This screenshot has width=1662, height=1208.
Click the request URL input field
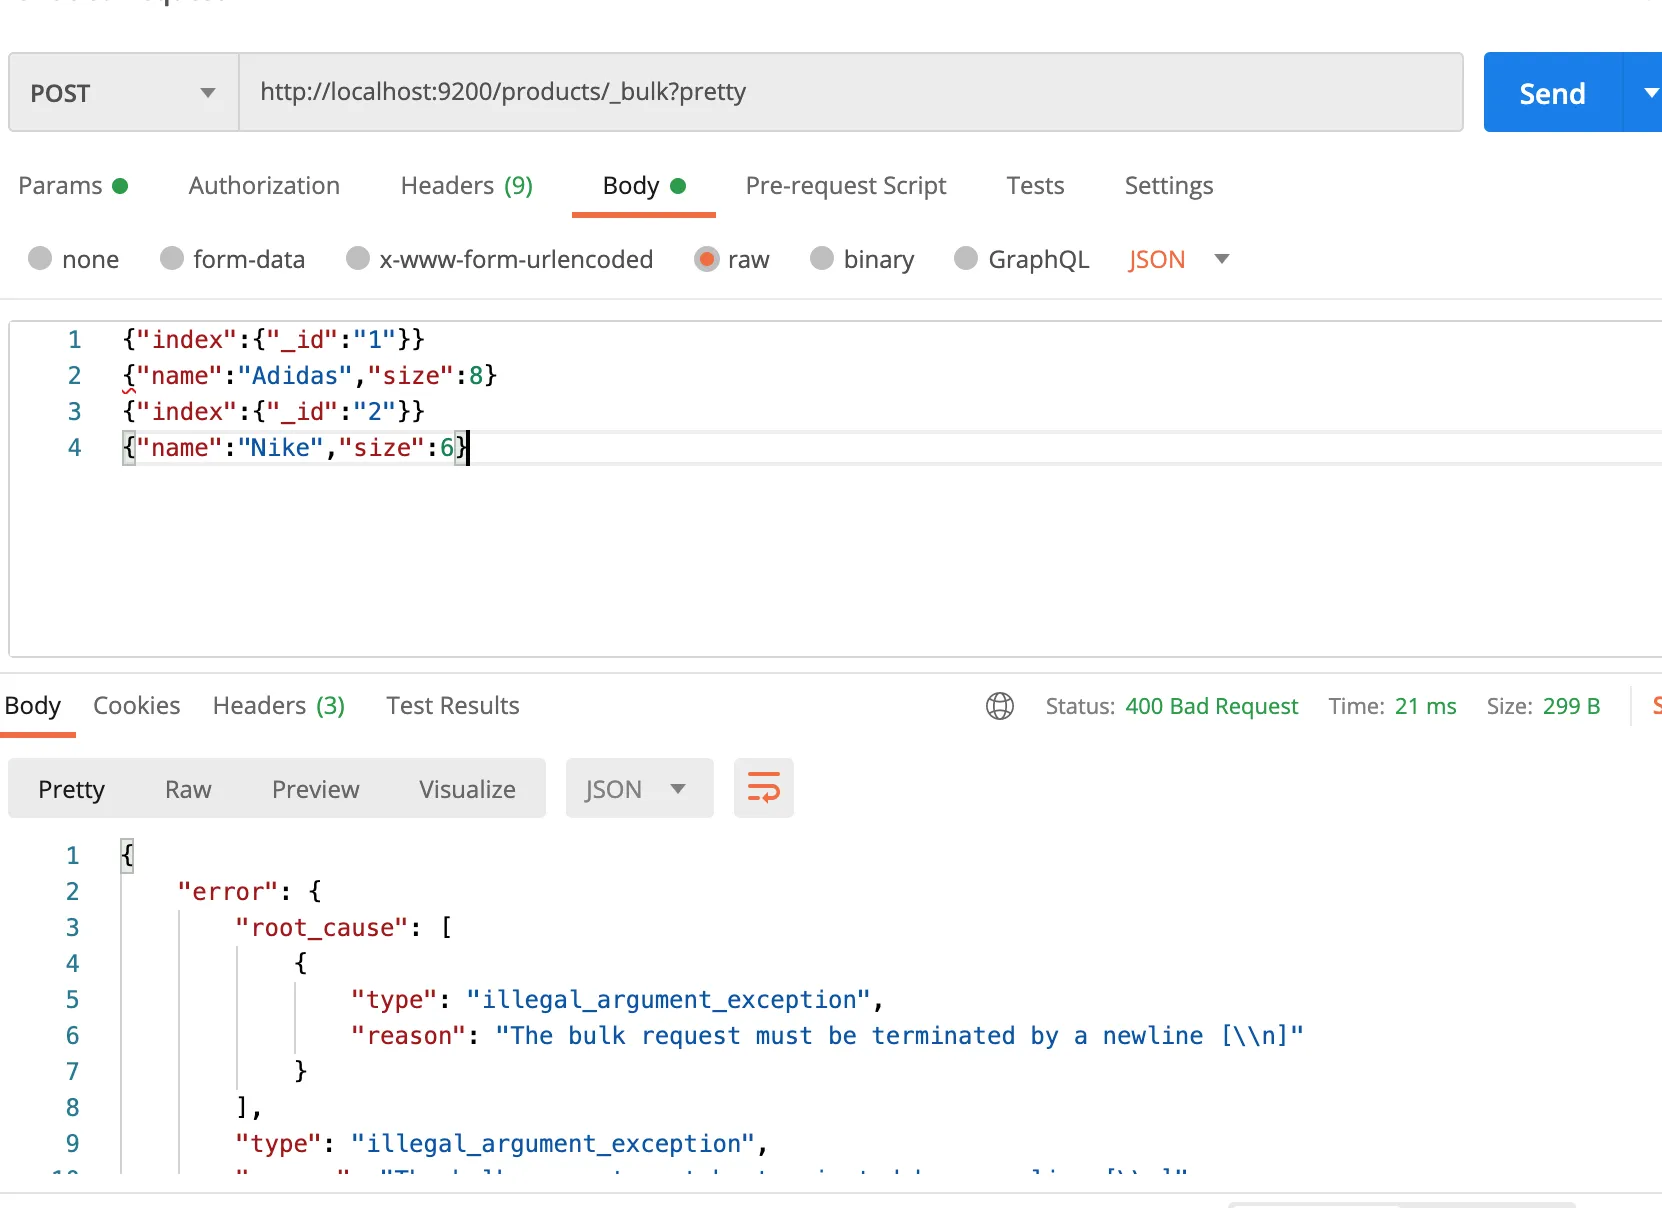coord(850,93)
